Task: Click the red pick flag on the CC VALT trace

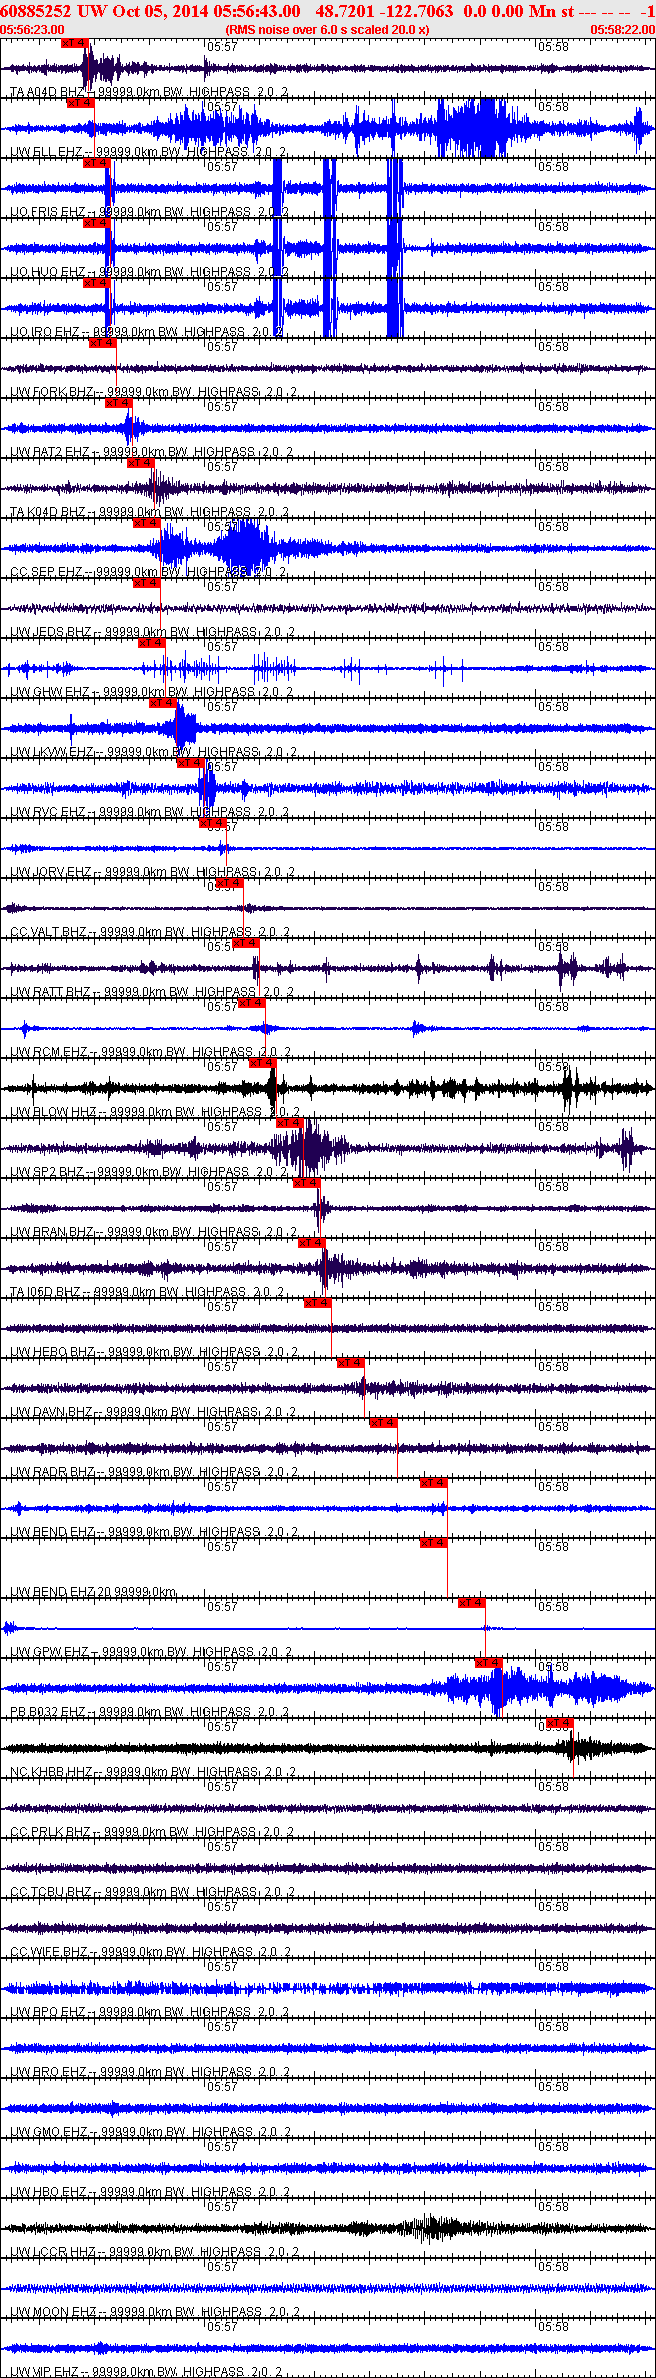Action: [229, 883]
